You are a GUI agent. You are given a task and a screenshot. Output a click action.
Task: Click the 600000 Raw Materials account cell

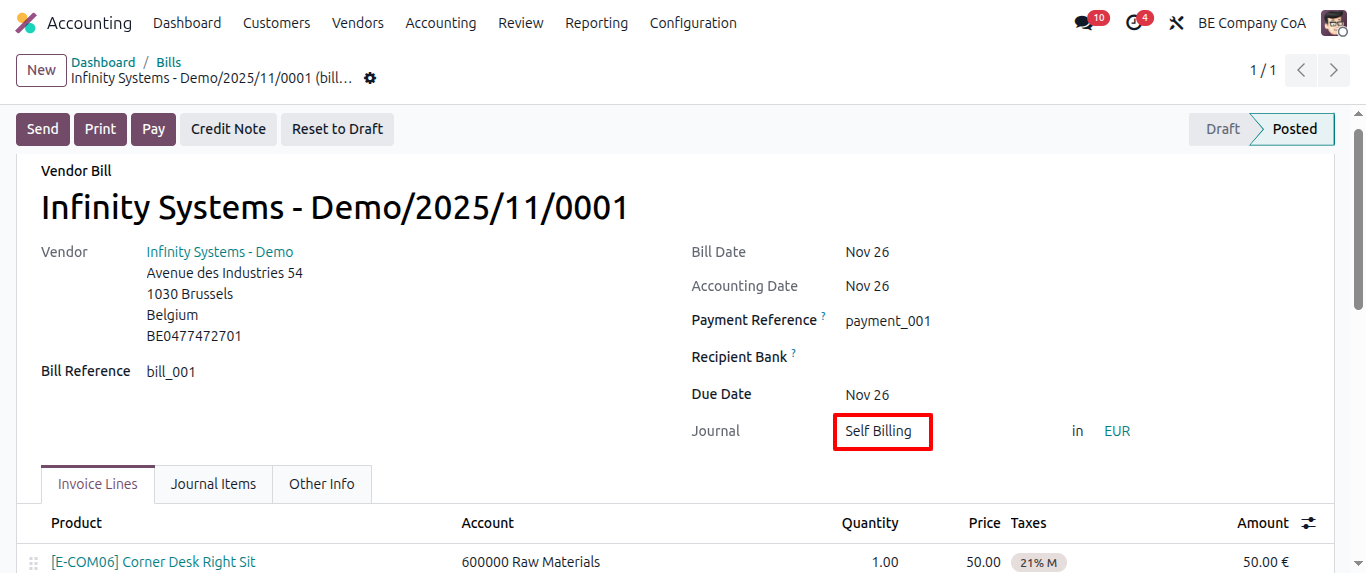pyautogui.click(x=531, y=562)
